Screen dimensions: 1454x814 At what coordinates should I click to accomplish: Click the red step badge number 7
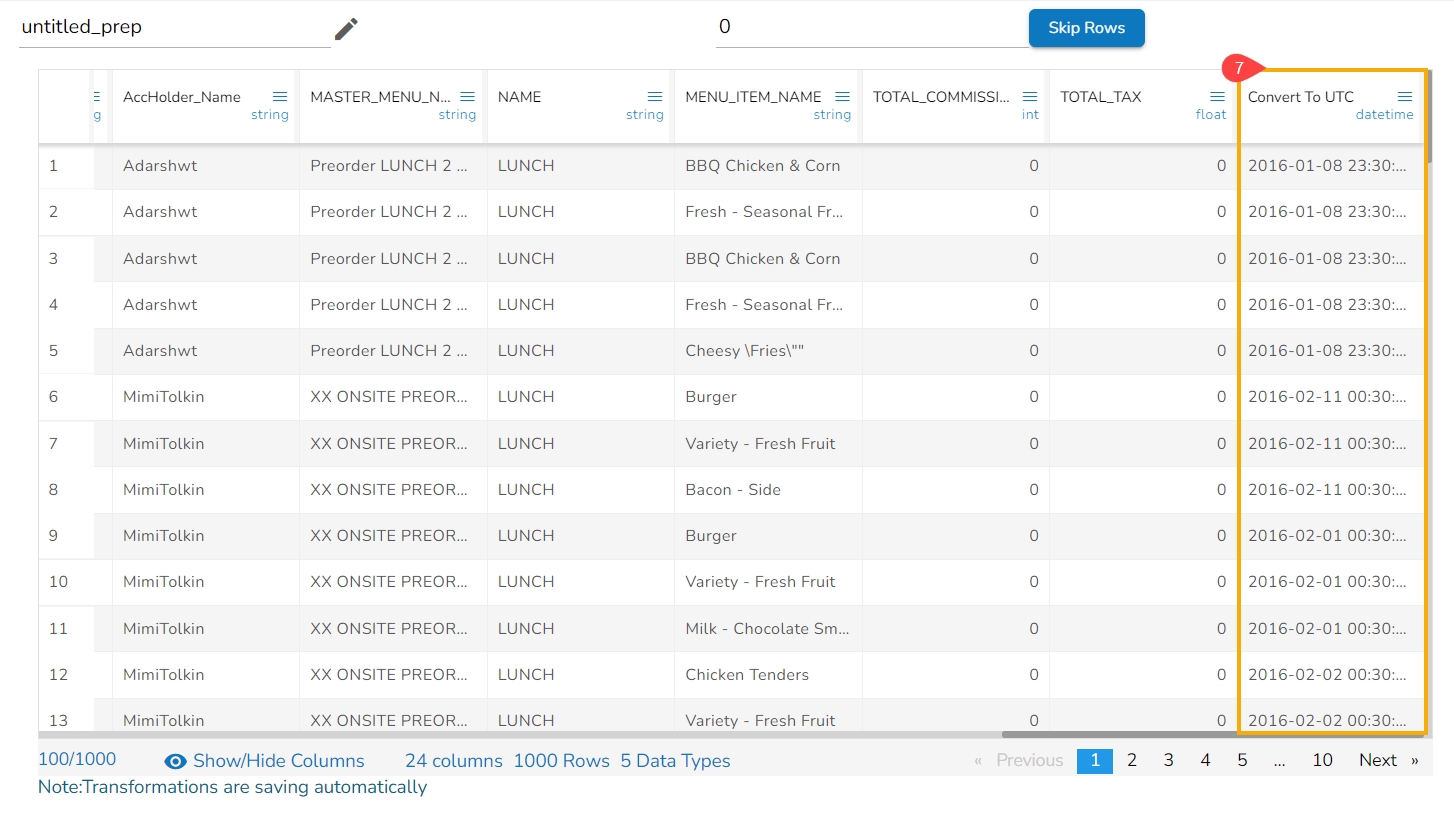coord(1239,69)
